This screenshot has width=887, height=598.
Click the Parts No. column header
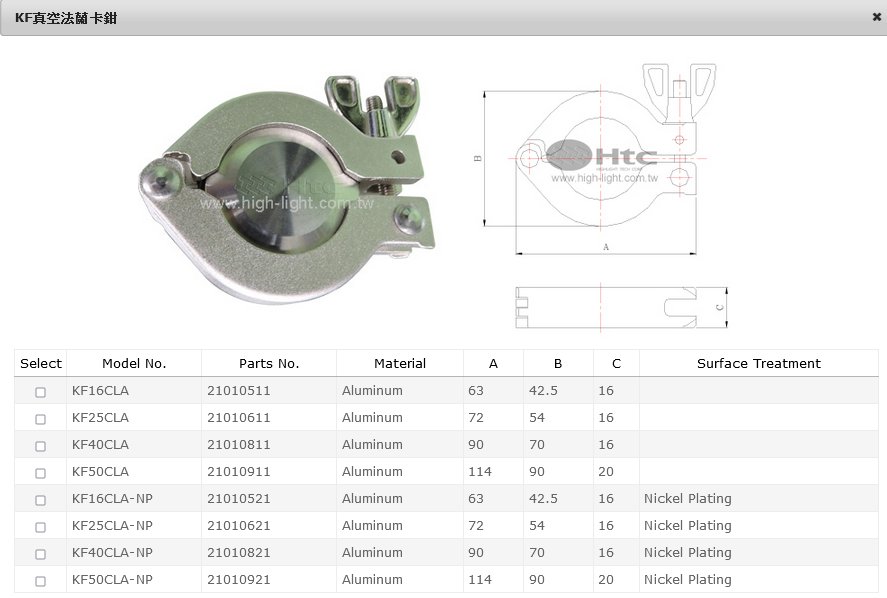[269, 364]
